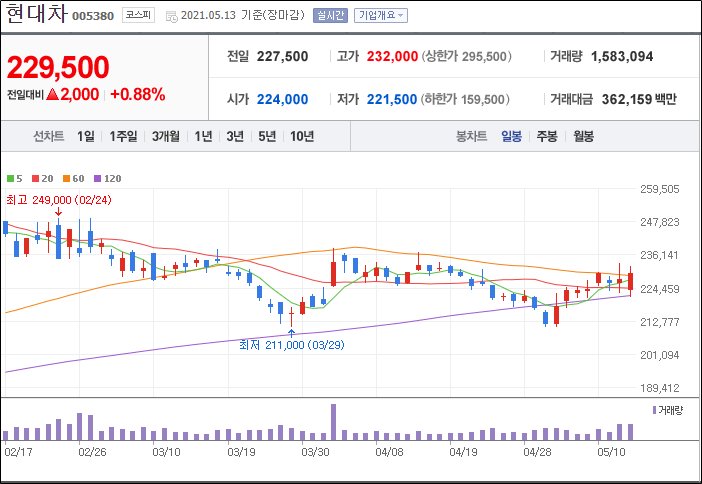This screenshot has width=702, height=484.
Task: Click the 봉차트 label
Action: 471,136
